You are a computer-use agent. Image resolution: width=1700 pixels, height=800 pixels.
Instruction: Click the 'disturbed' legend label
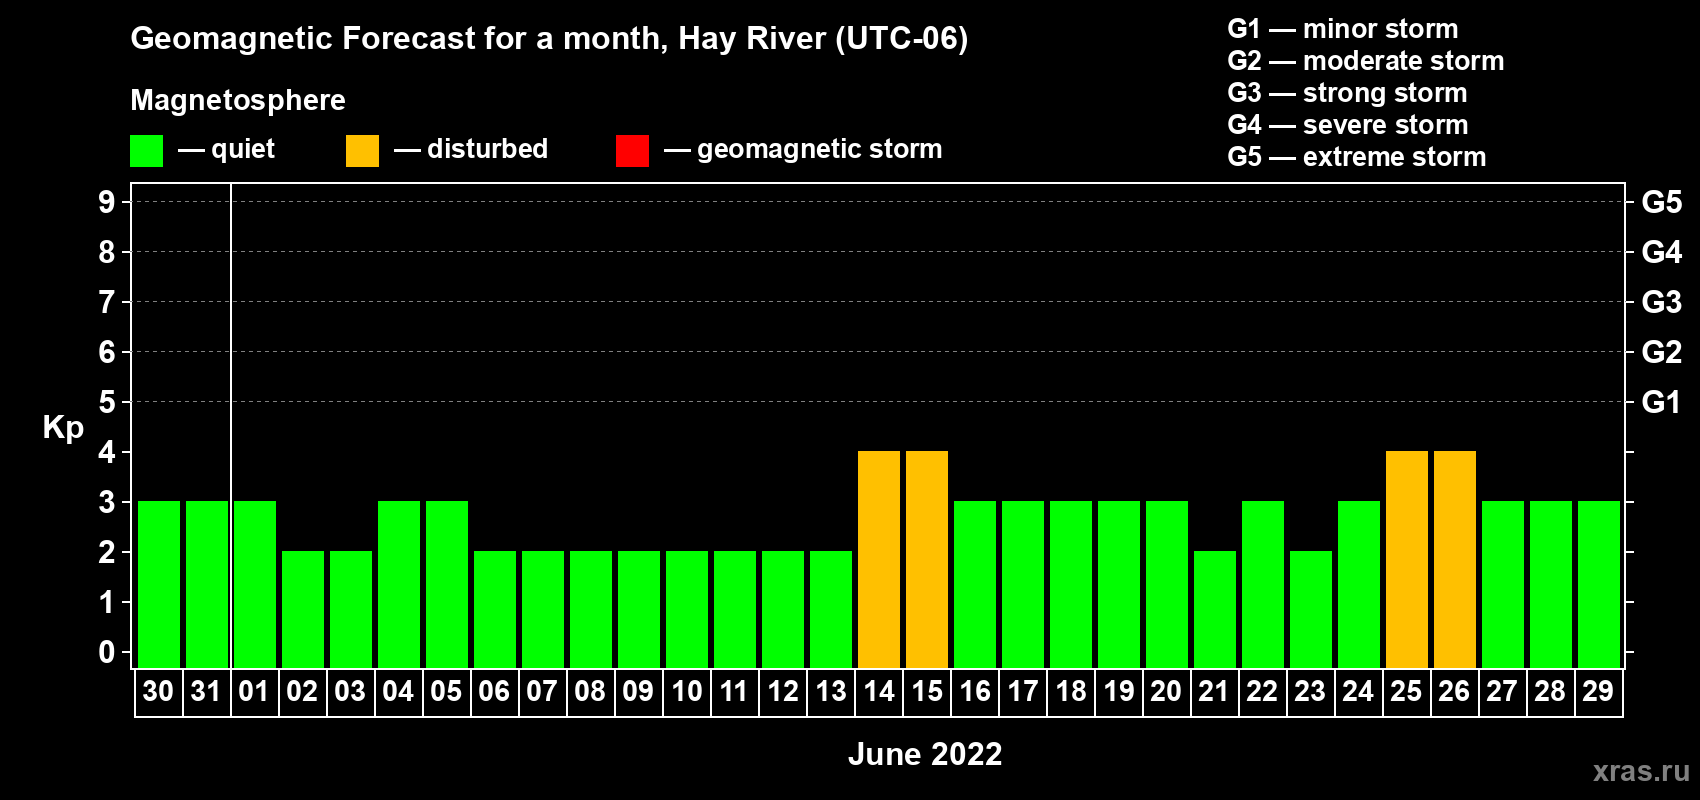tap(488, 149)
